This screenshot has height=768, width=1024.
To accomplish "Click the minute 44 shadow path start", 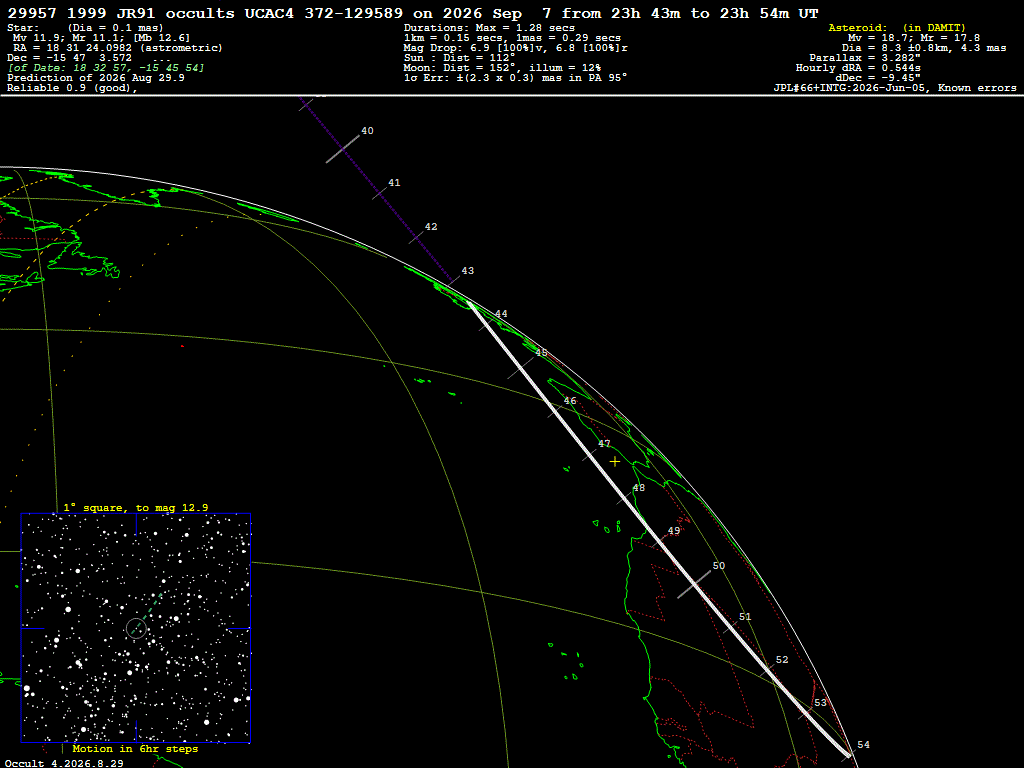I will click(x=487, y=323).
